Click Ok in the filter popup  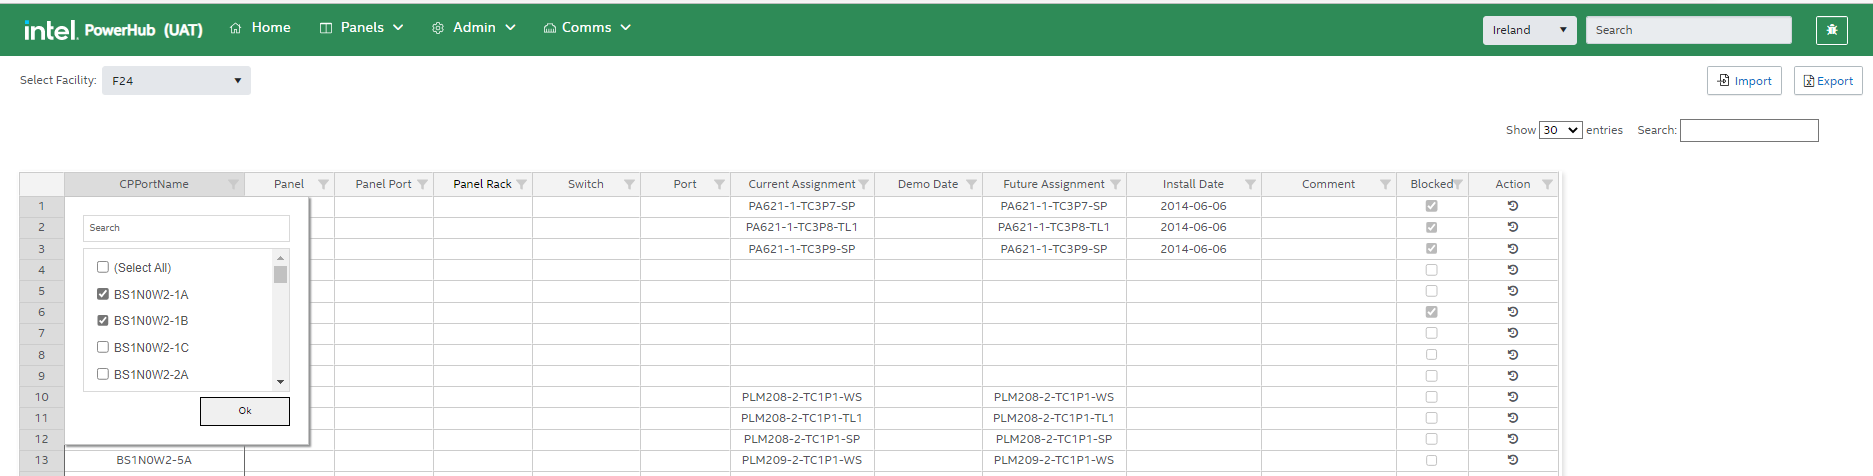point(245,411)
